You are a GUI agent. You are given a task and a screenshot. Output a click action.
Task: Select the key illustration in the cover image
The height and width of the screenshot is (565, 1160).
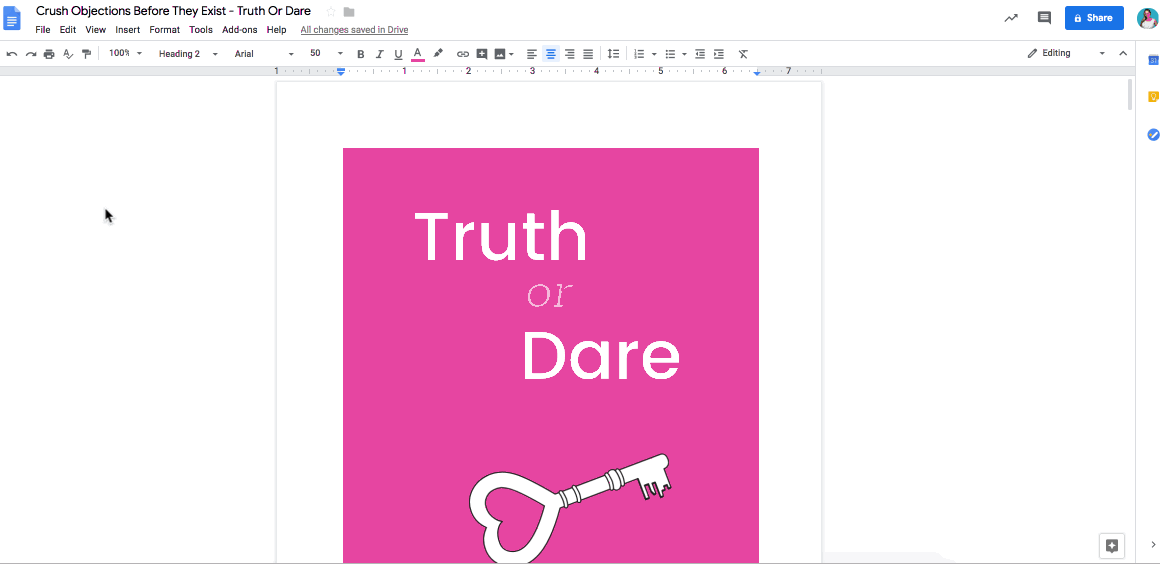[569, 509]
